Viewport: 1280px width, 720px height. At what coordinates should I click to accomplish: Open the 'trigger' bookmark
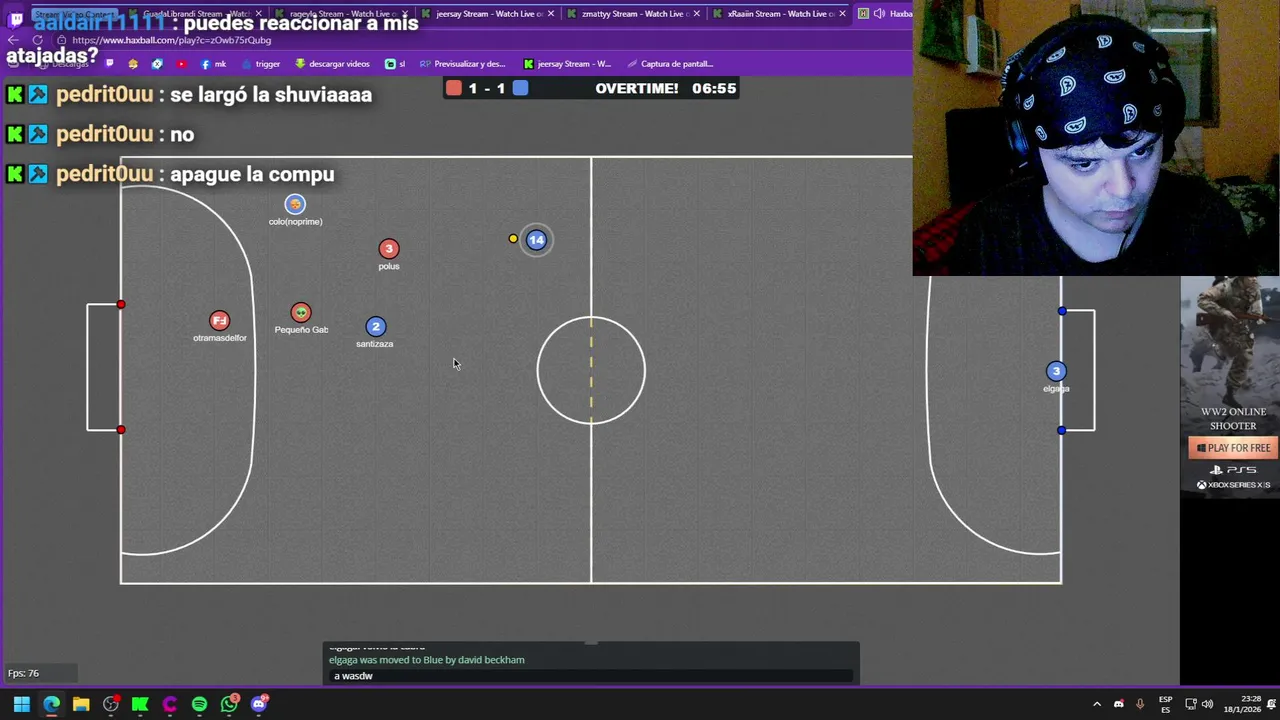[260, 64]
